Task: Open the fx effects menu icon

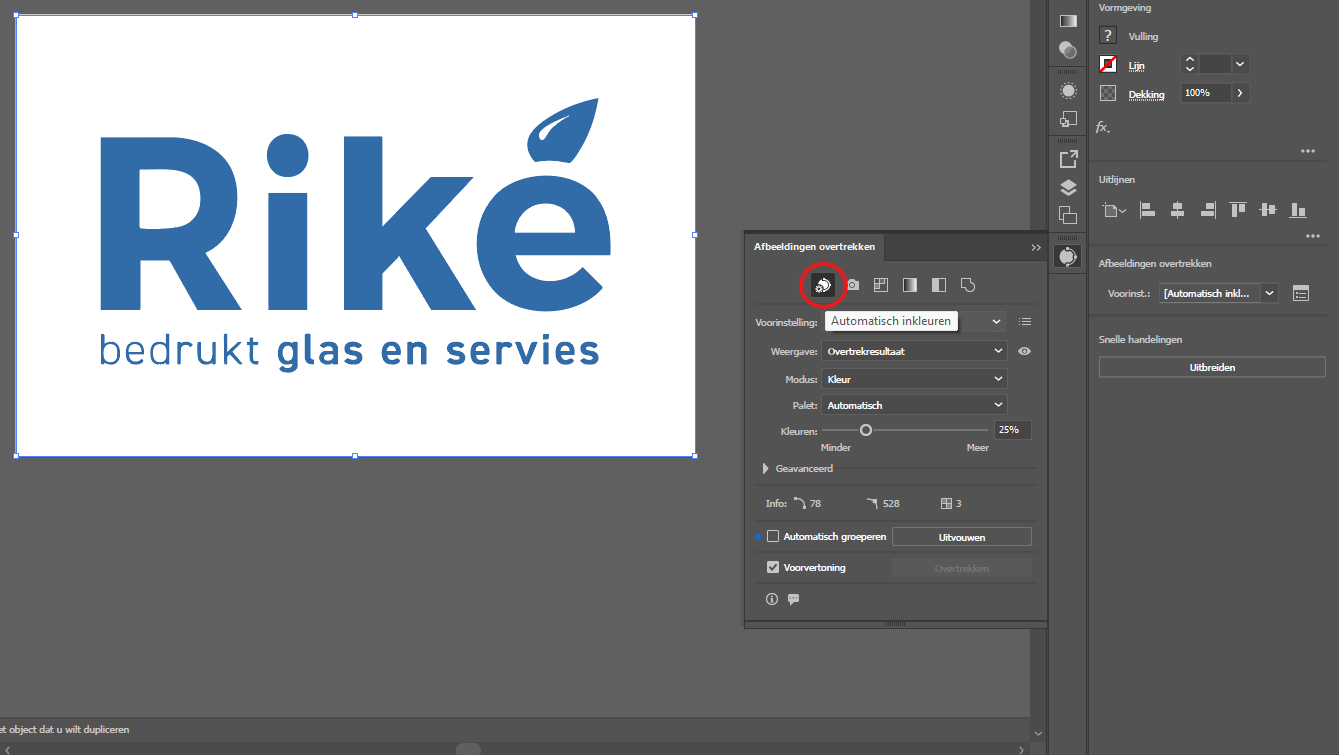Action: click(1102, 127)
